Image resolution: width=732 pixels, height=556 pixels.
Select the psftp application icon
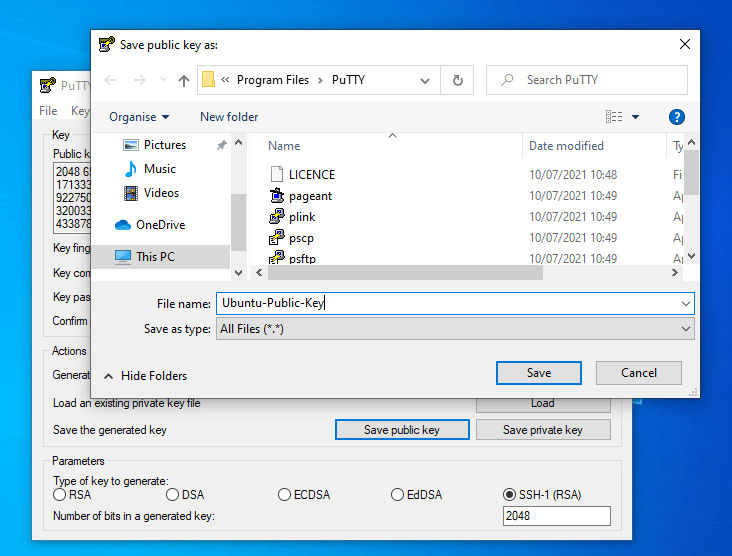point(276,257)
